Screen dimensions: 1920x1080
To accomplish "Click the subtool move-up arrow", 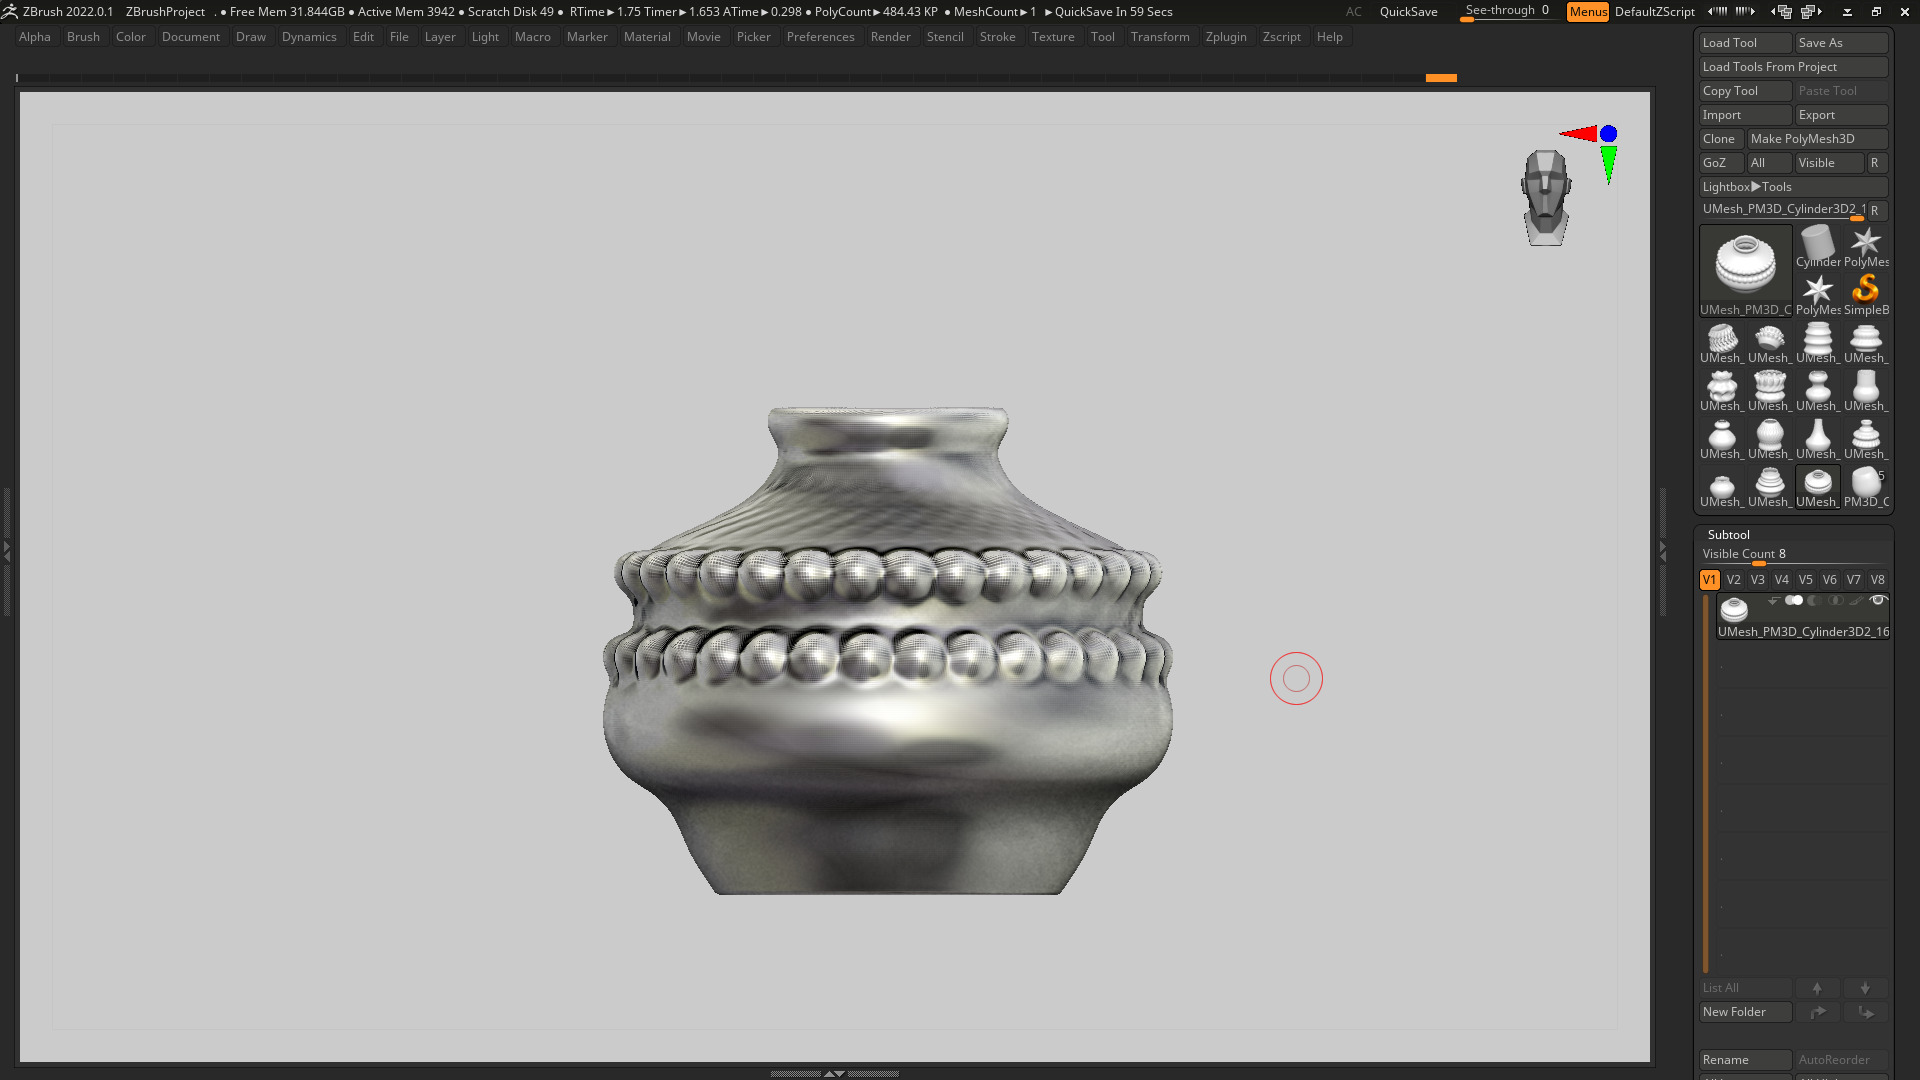I will pyautogui.click(x=1817, y=988).
